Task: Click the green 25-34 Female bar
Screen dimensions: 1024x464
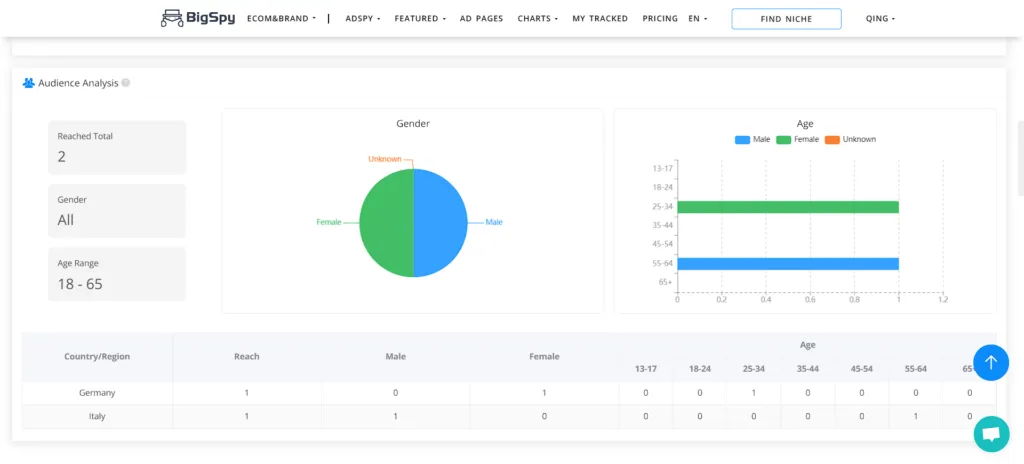Action: (788, 207)
